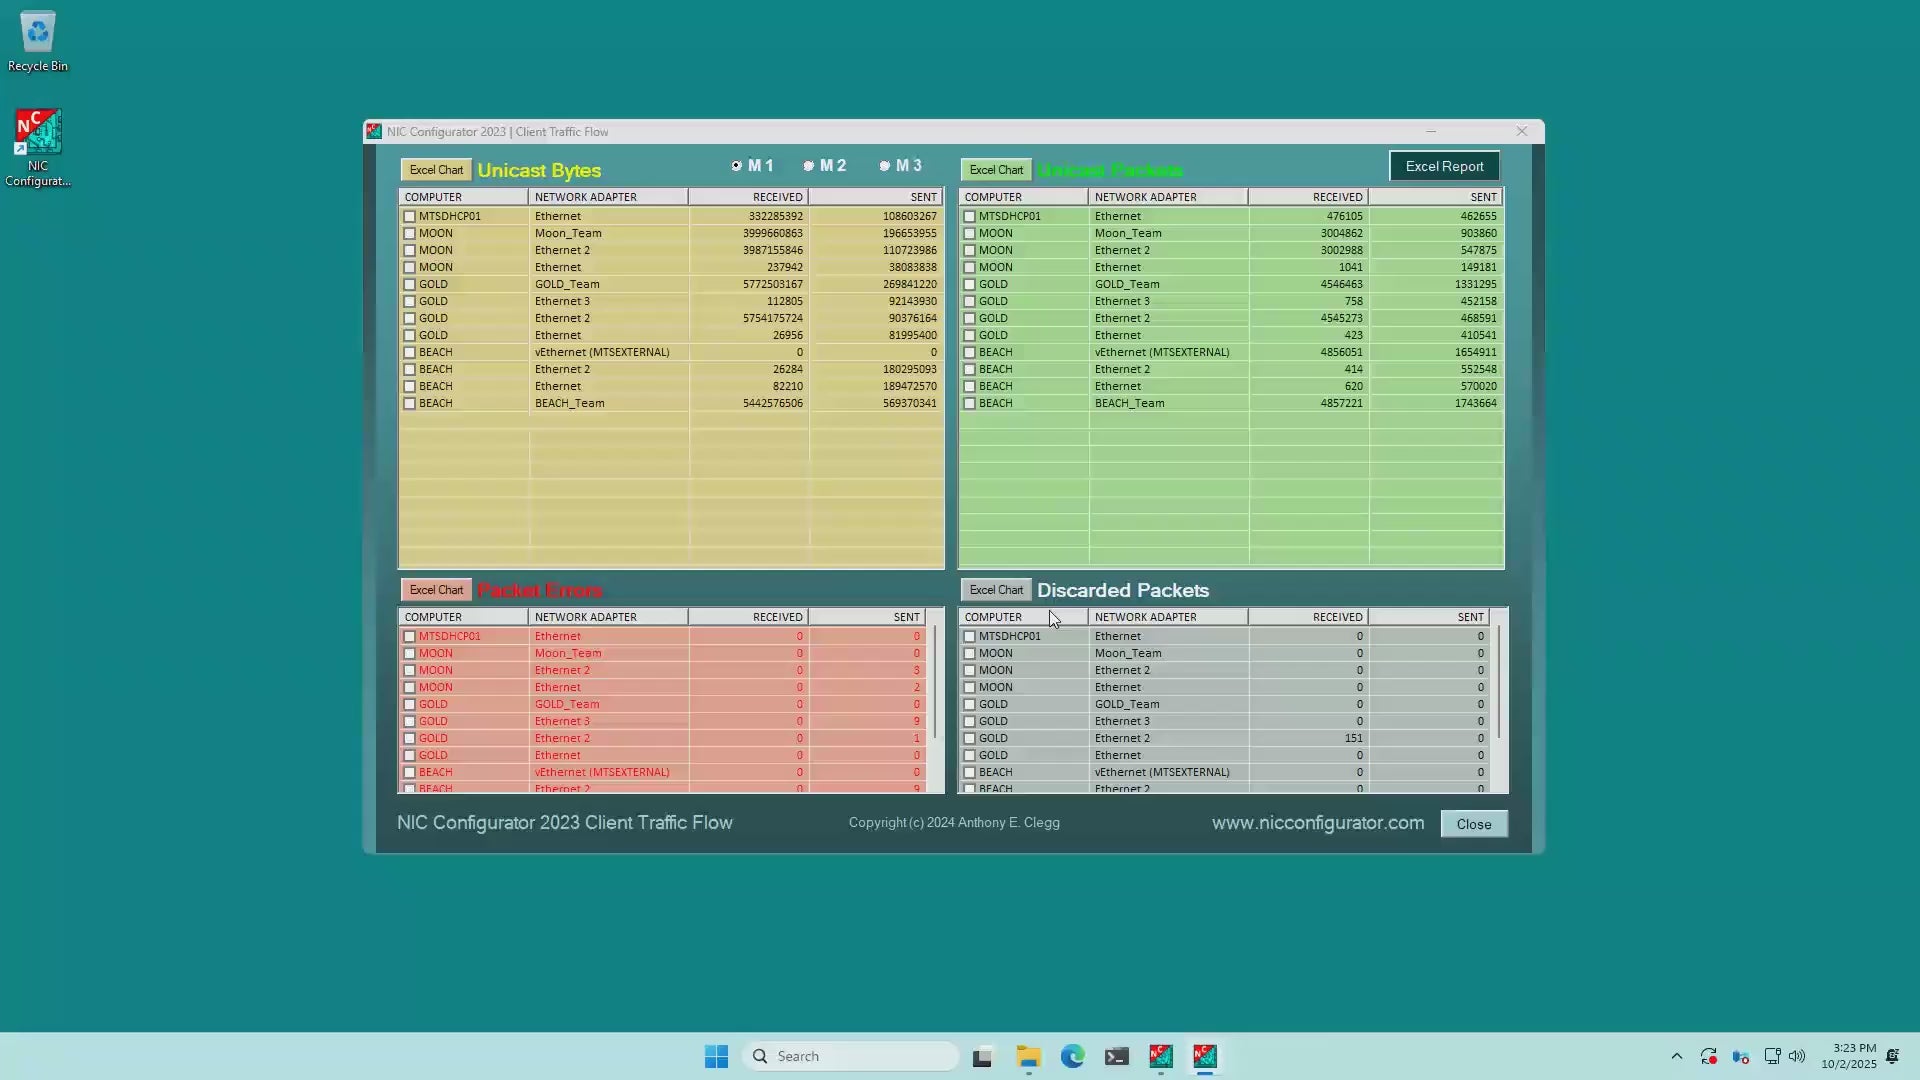
Task: Open the clock showing 3:23 PM
Action: [x=1848, y=1056]
